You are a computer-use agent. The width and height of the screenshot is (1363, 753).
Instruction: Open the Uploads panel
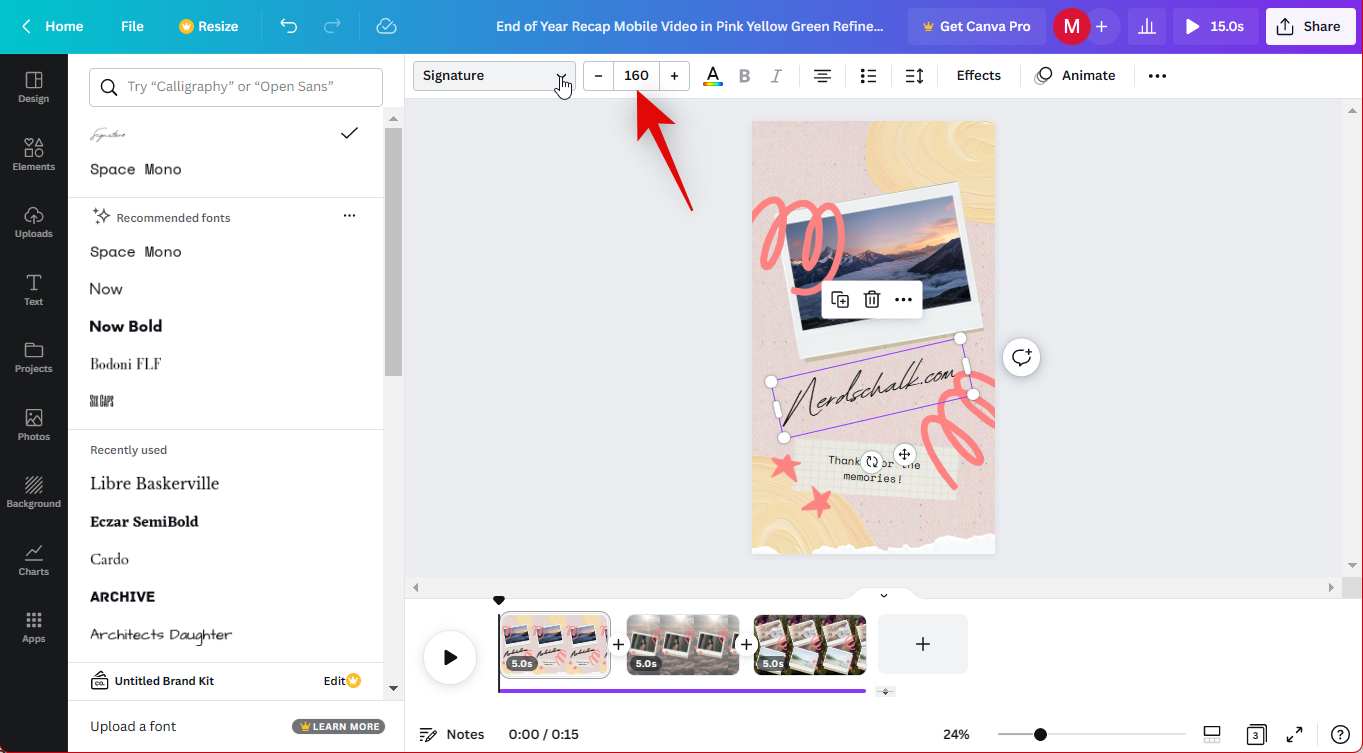(33, 222)
